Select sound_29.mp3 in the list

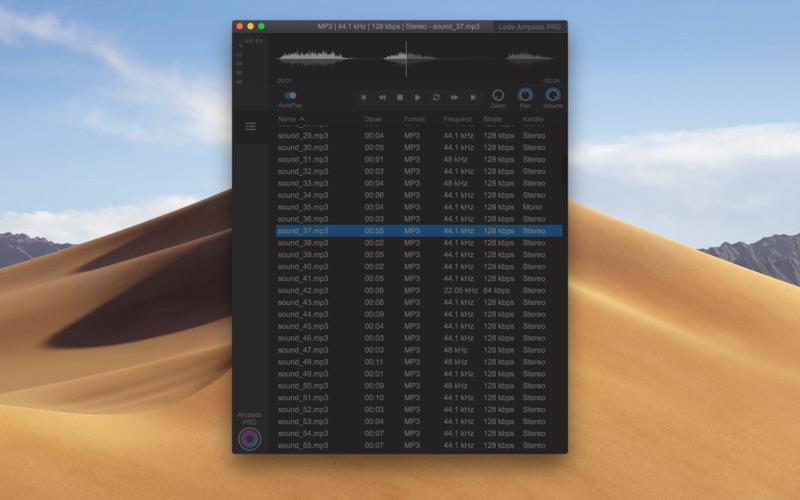pyautogui.click(x=419, y=136)
